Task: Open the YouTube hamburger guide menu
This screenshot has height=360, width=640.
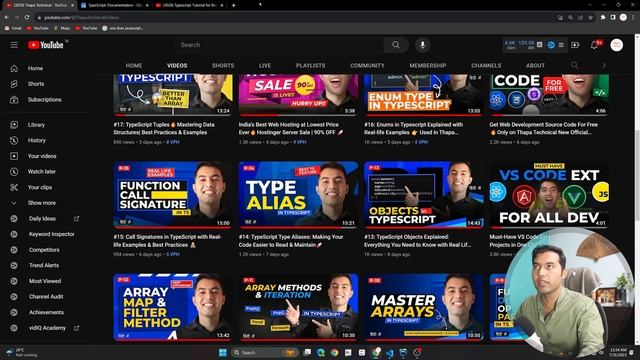Action: [14, 45]
